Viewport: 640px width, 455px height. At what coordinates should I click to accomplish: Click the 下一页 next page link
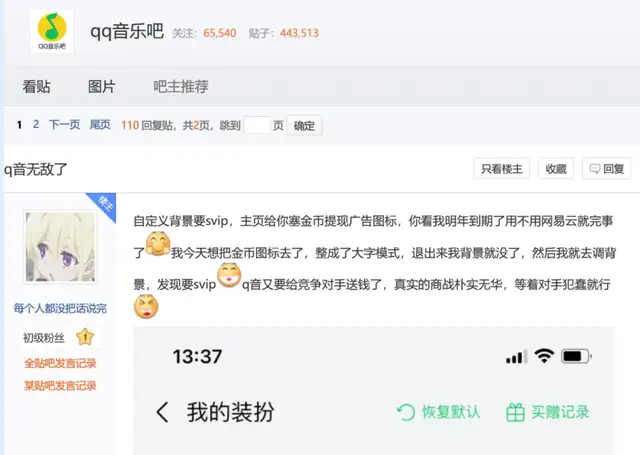click(64, 124)
